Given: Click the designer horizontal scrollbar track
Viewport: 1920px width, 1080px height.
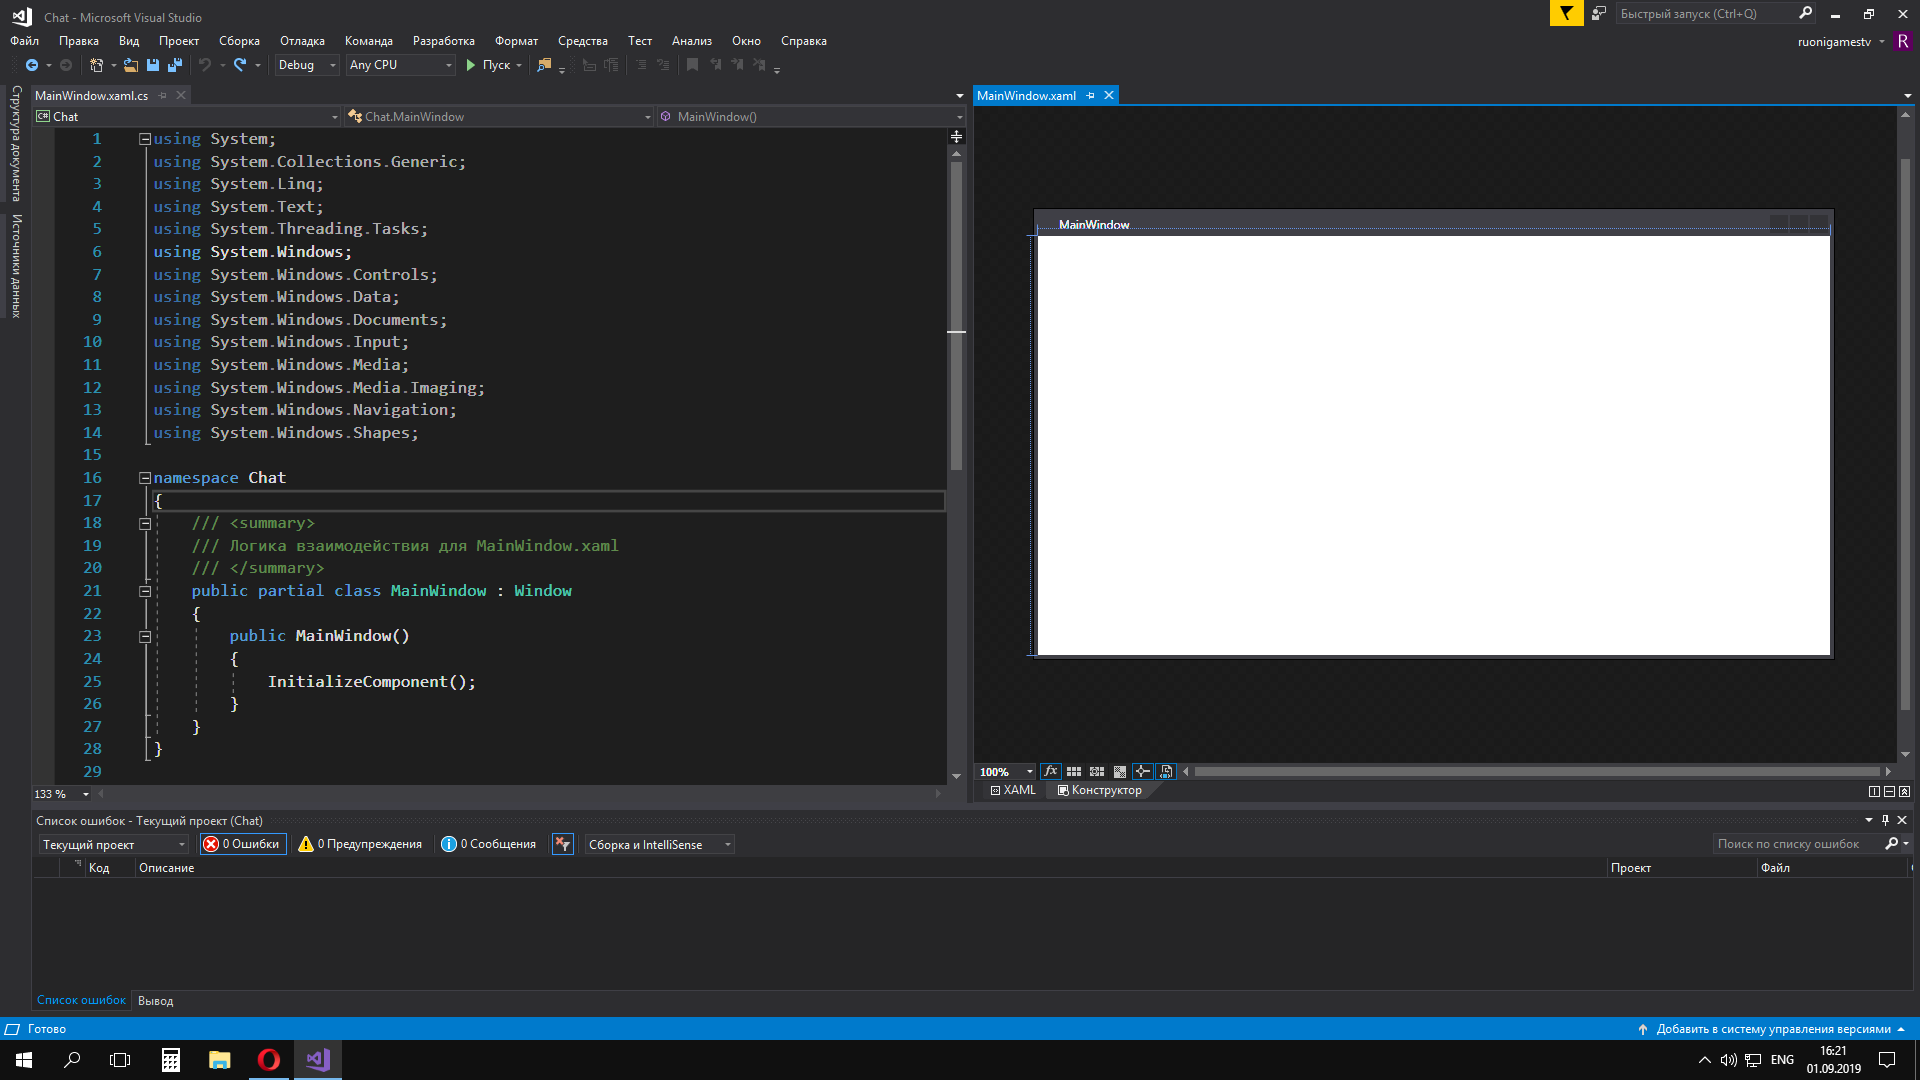Looking at the screenshot, I should (x=1537, y=772).
